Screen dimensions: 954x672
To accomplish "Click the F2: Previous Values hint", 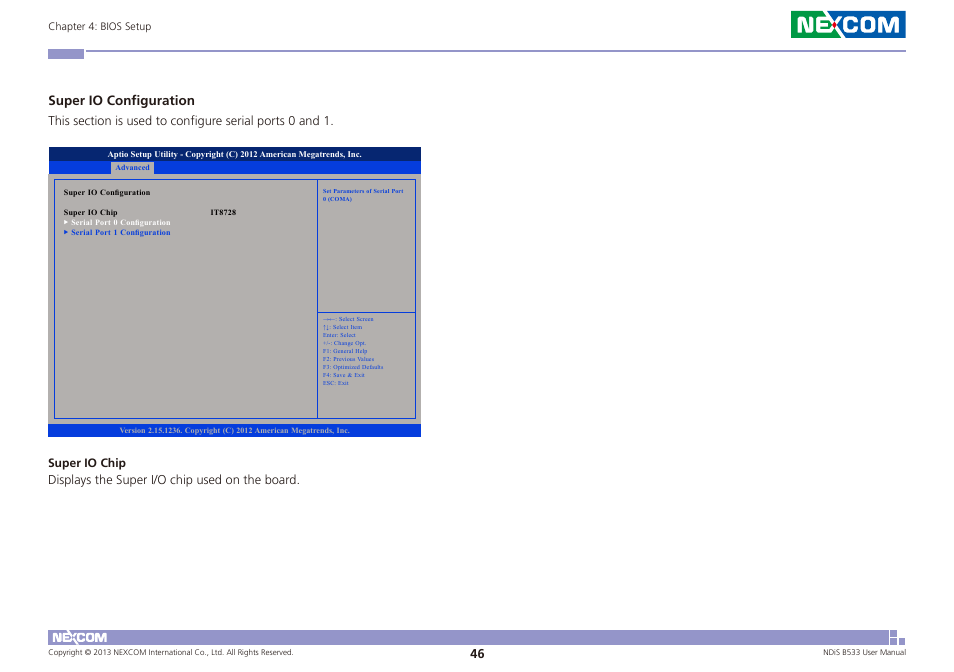I will (x=349, y=359).
